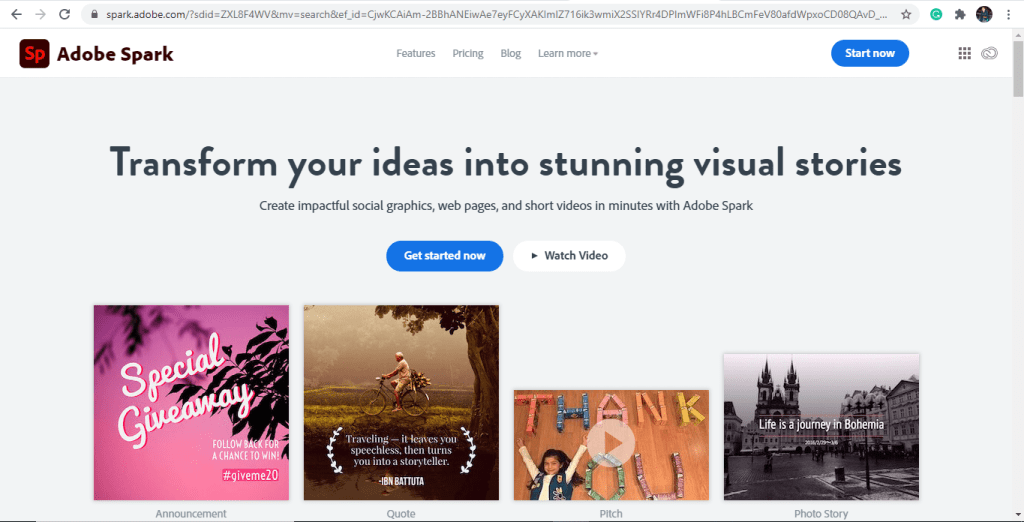Select the Special Giveaway announcement thumbnail
1024x522 pixels.
[191, 402]
